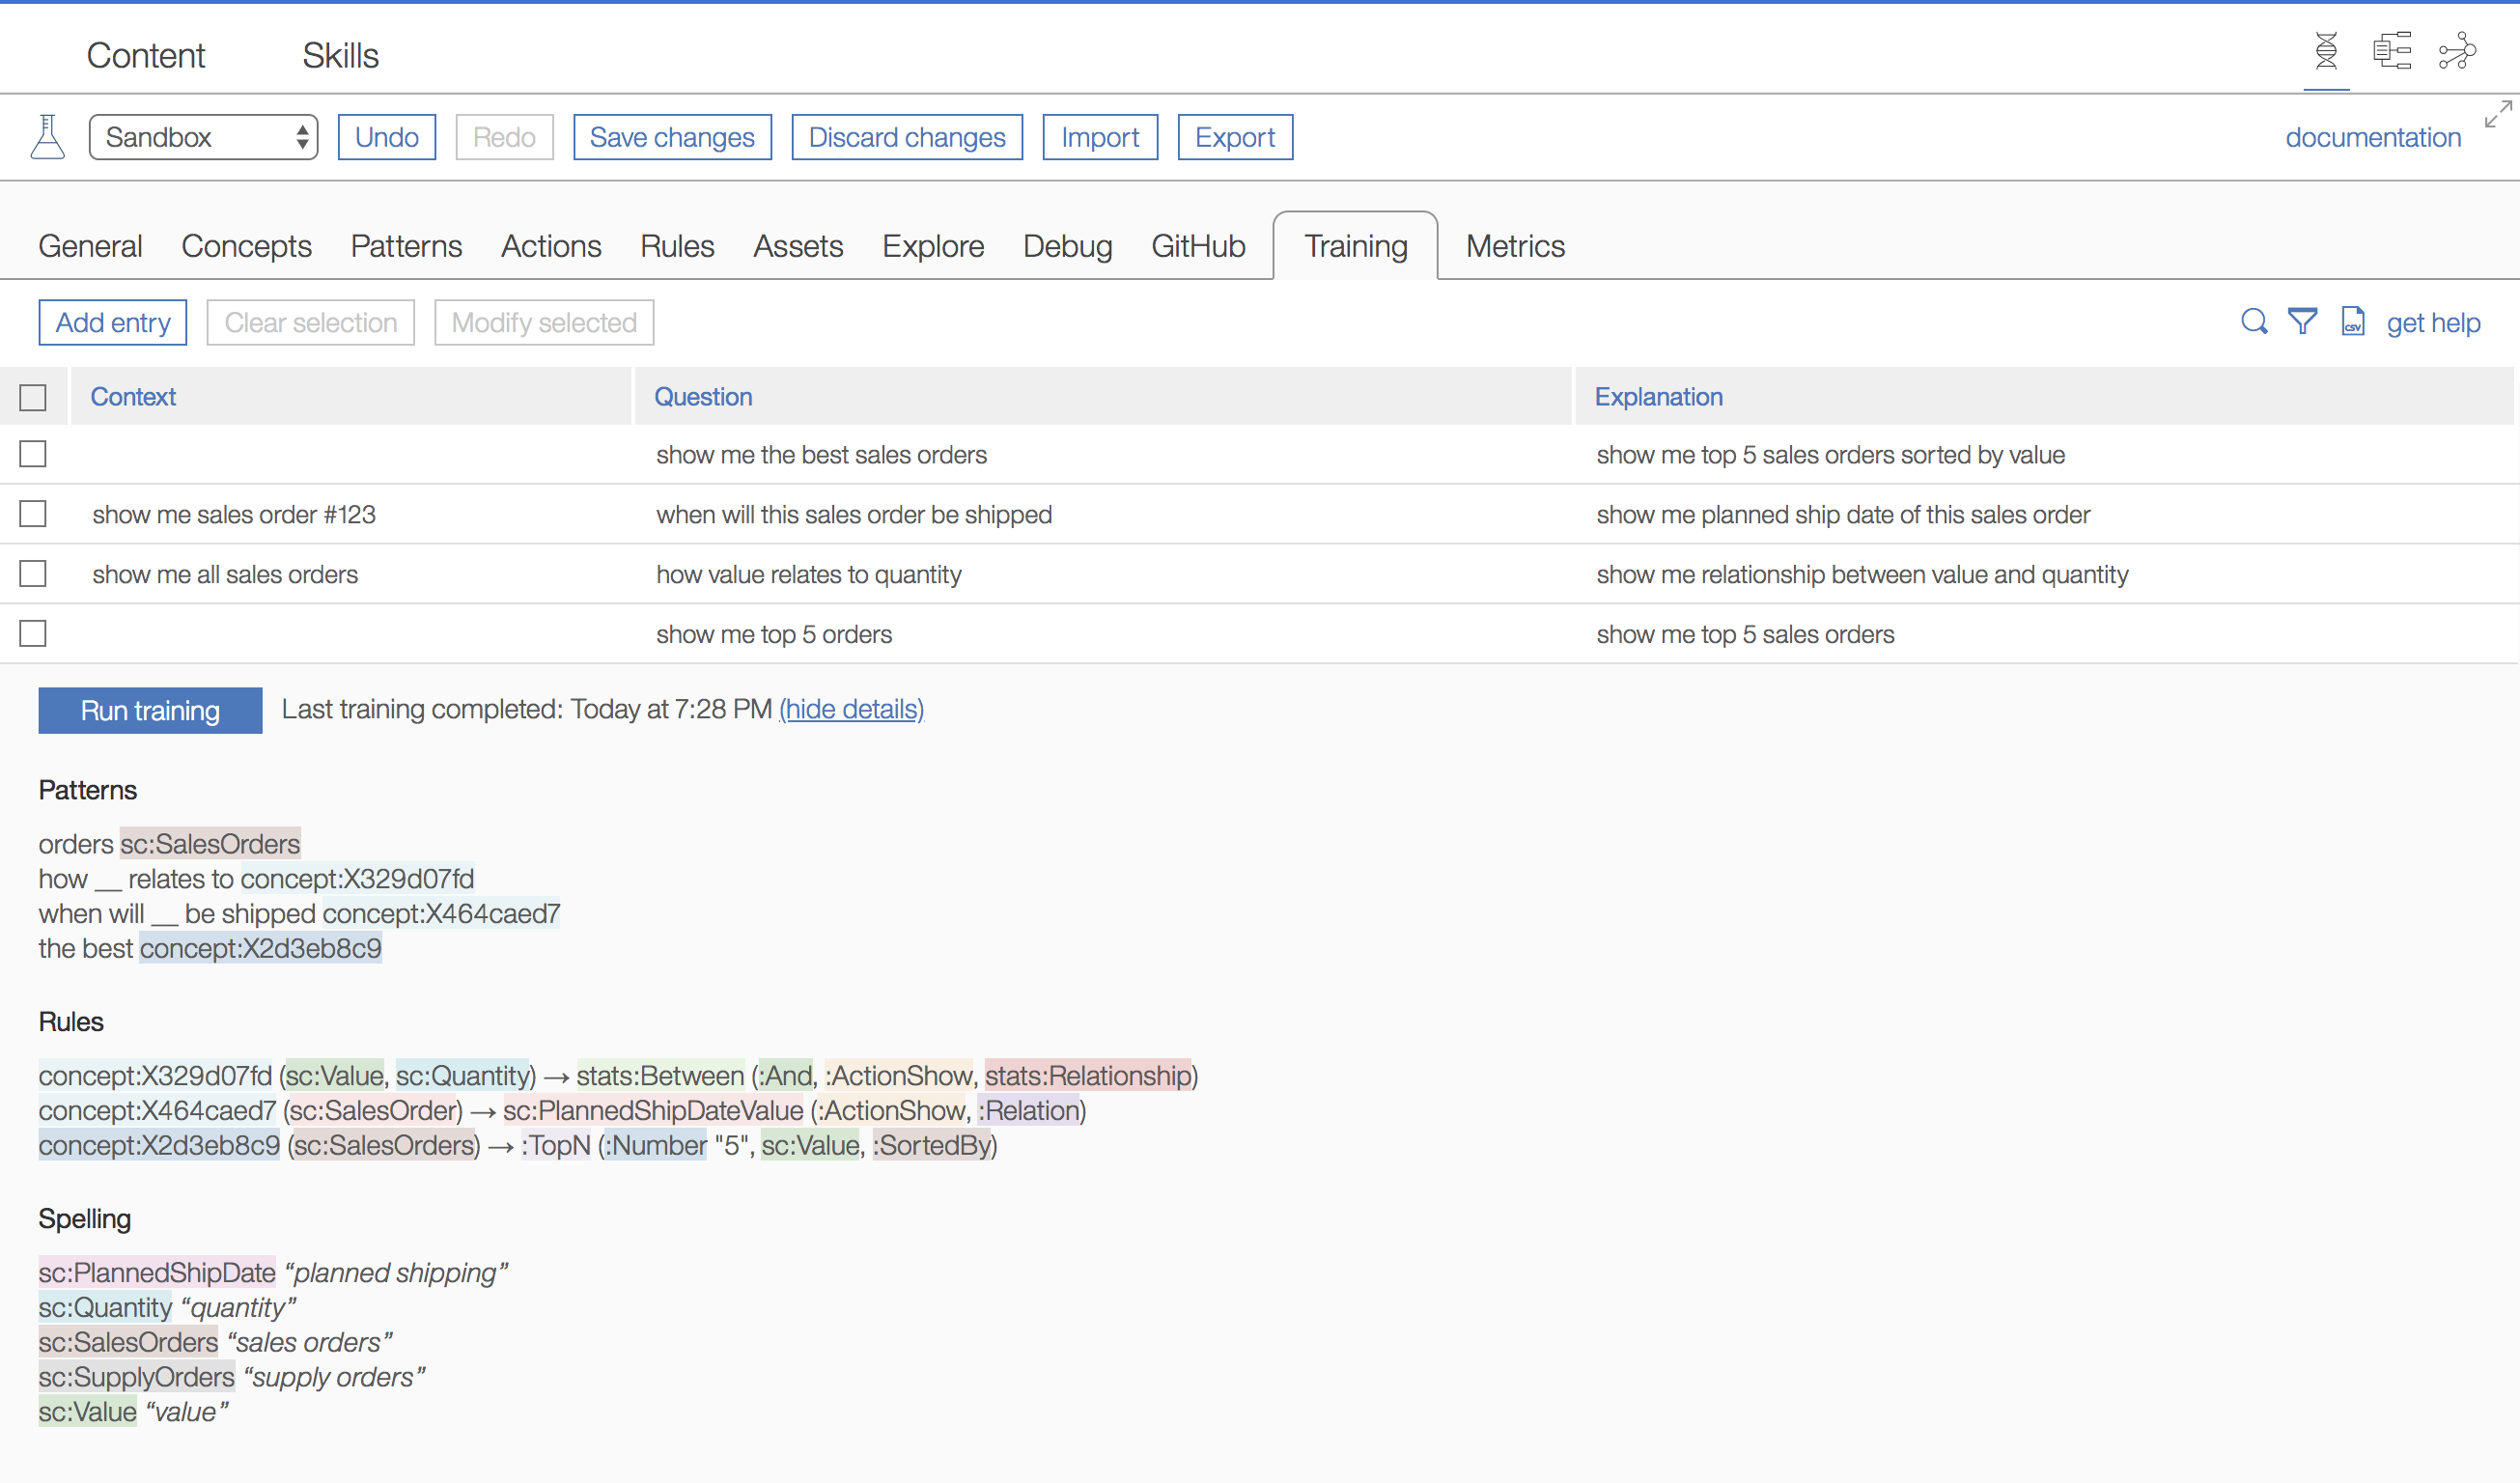Select the Training tab

tap(1356, 245)
